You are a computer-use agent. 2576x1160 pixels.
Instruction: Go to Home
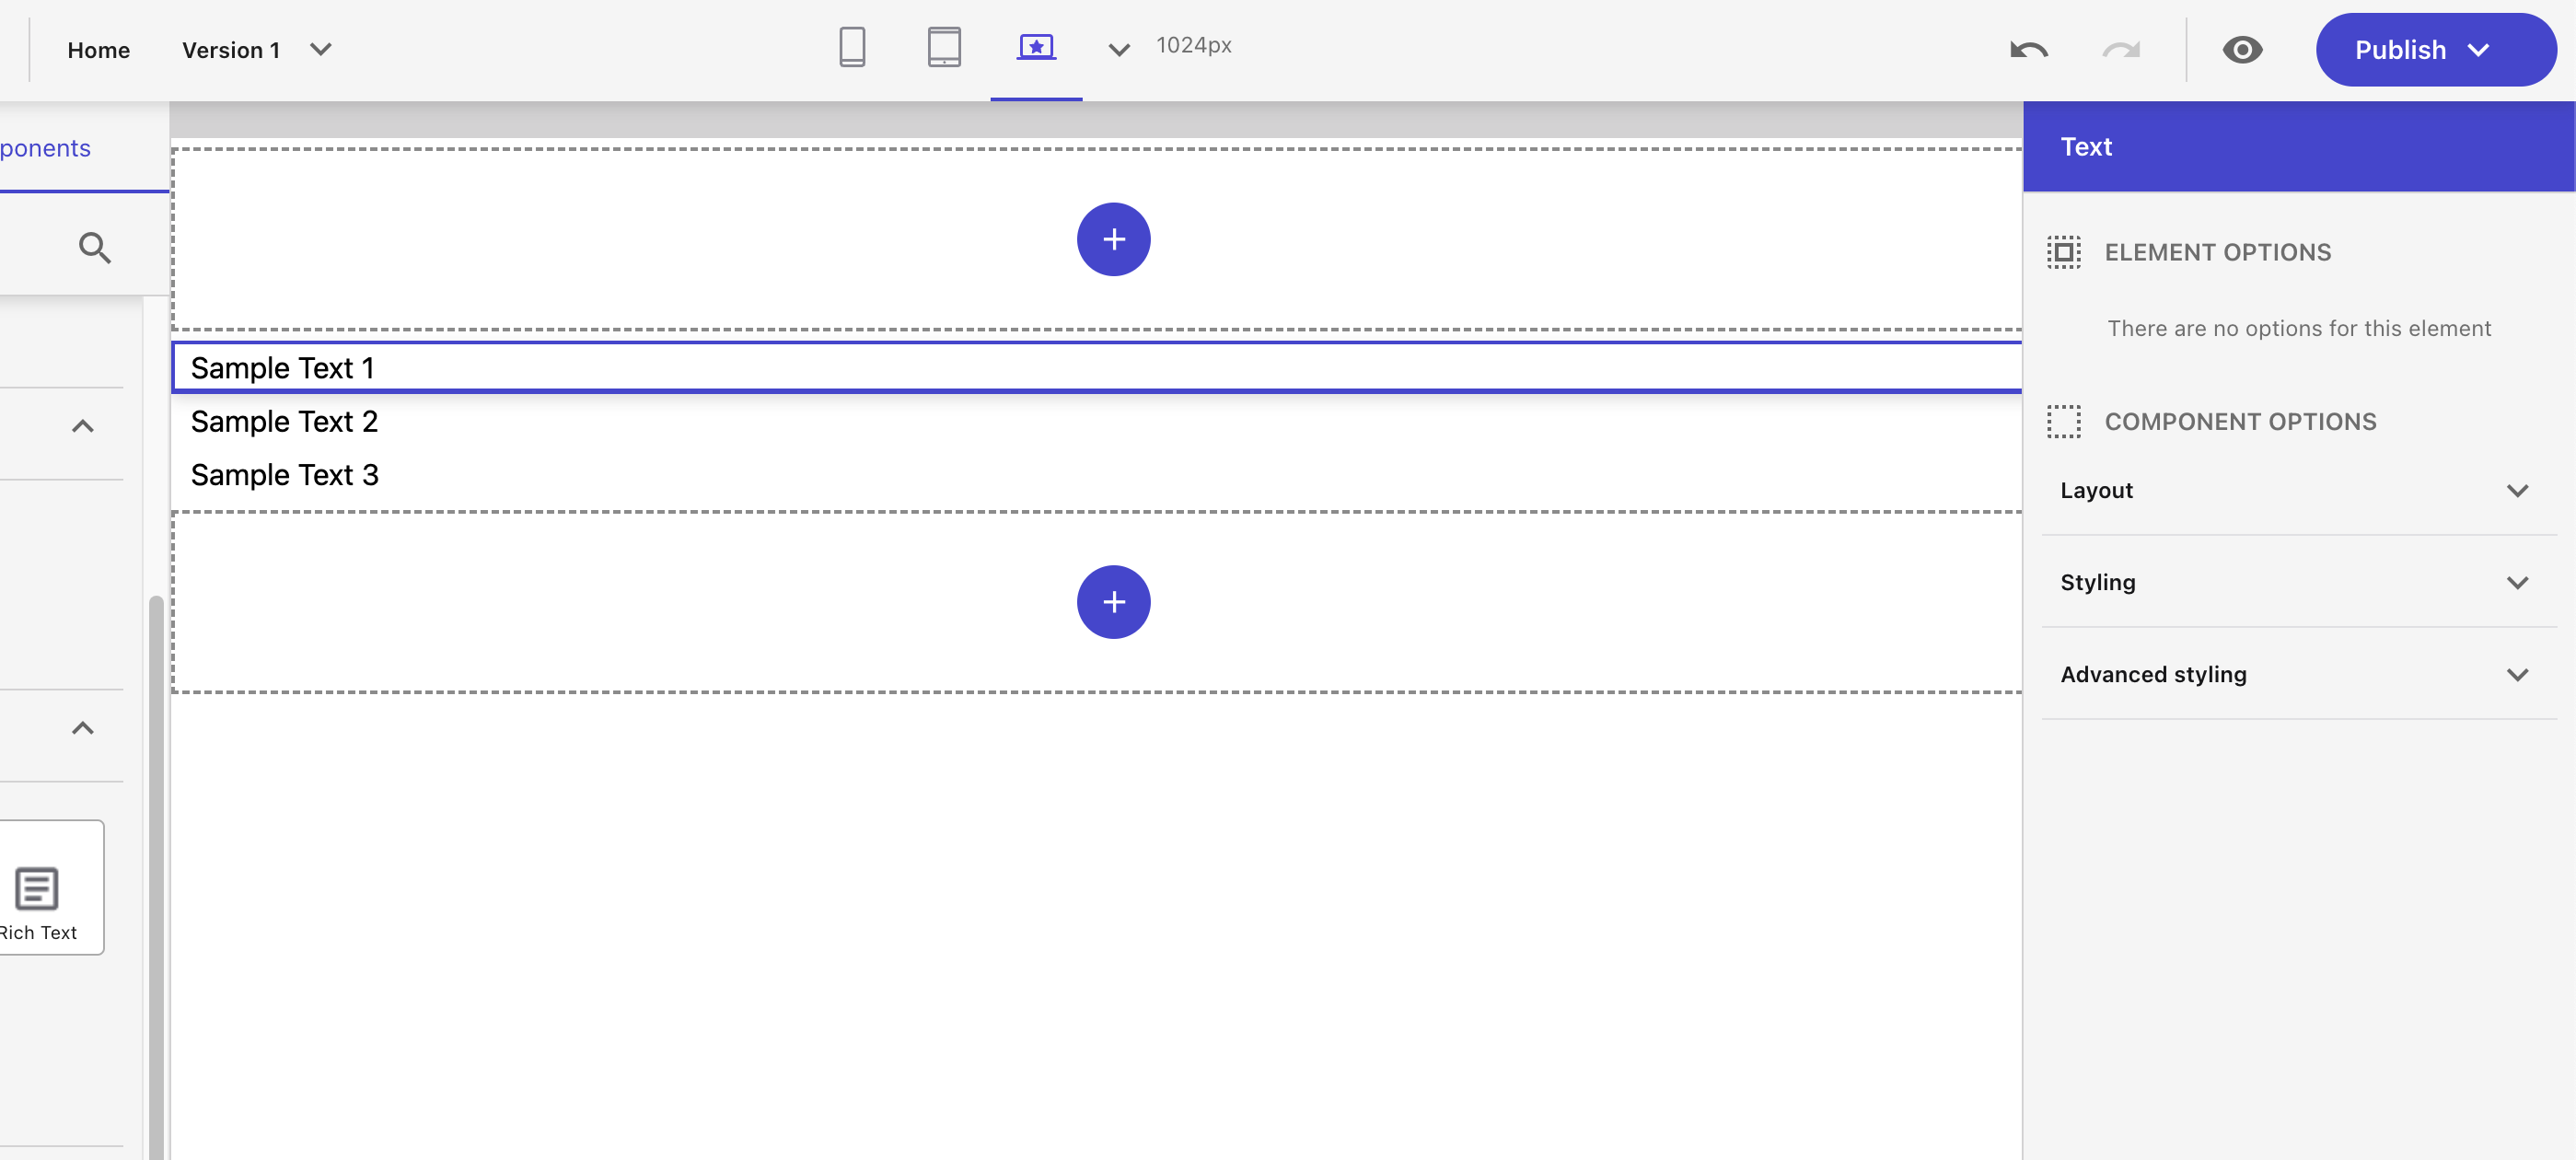point(98,50)
